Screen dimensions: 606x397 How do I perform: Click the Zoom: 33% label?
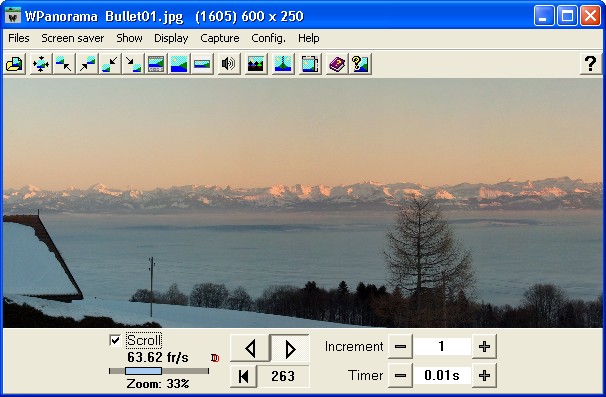click(x=158, y=384)
